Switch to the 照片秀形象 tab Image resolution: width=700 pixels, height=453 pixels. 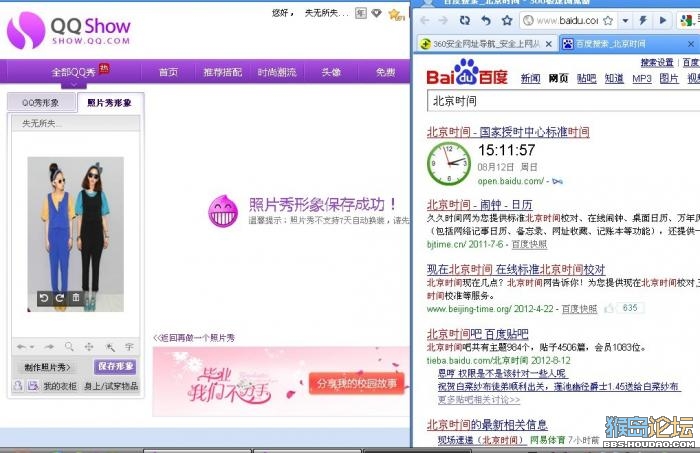(x=109, y=103)
